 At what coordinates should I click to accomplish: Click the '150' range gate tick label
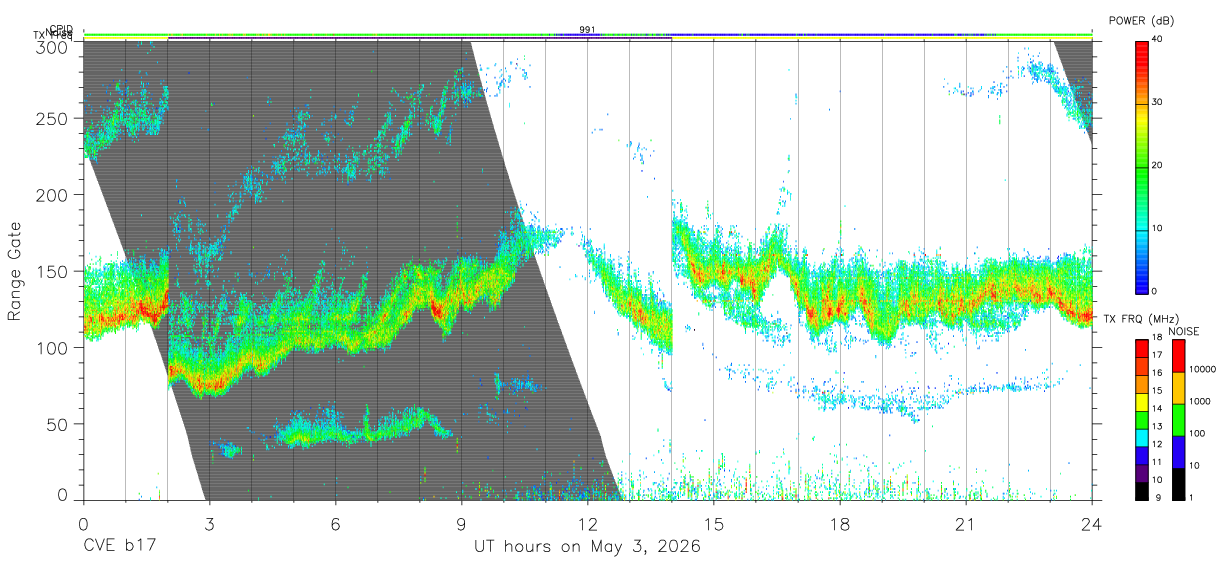click(51, 271)
